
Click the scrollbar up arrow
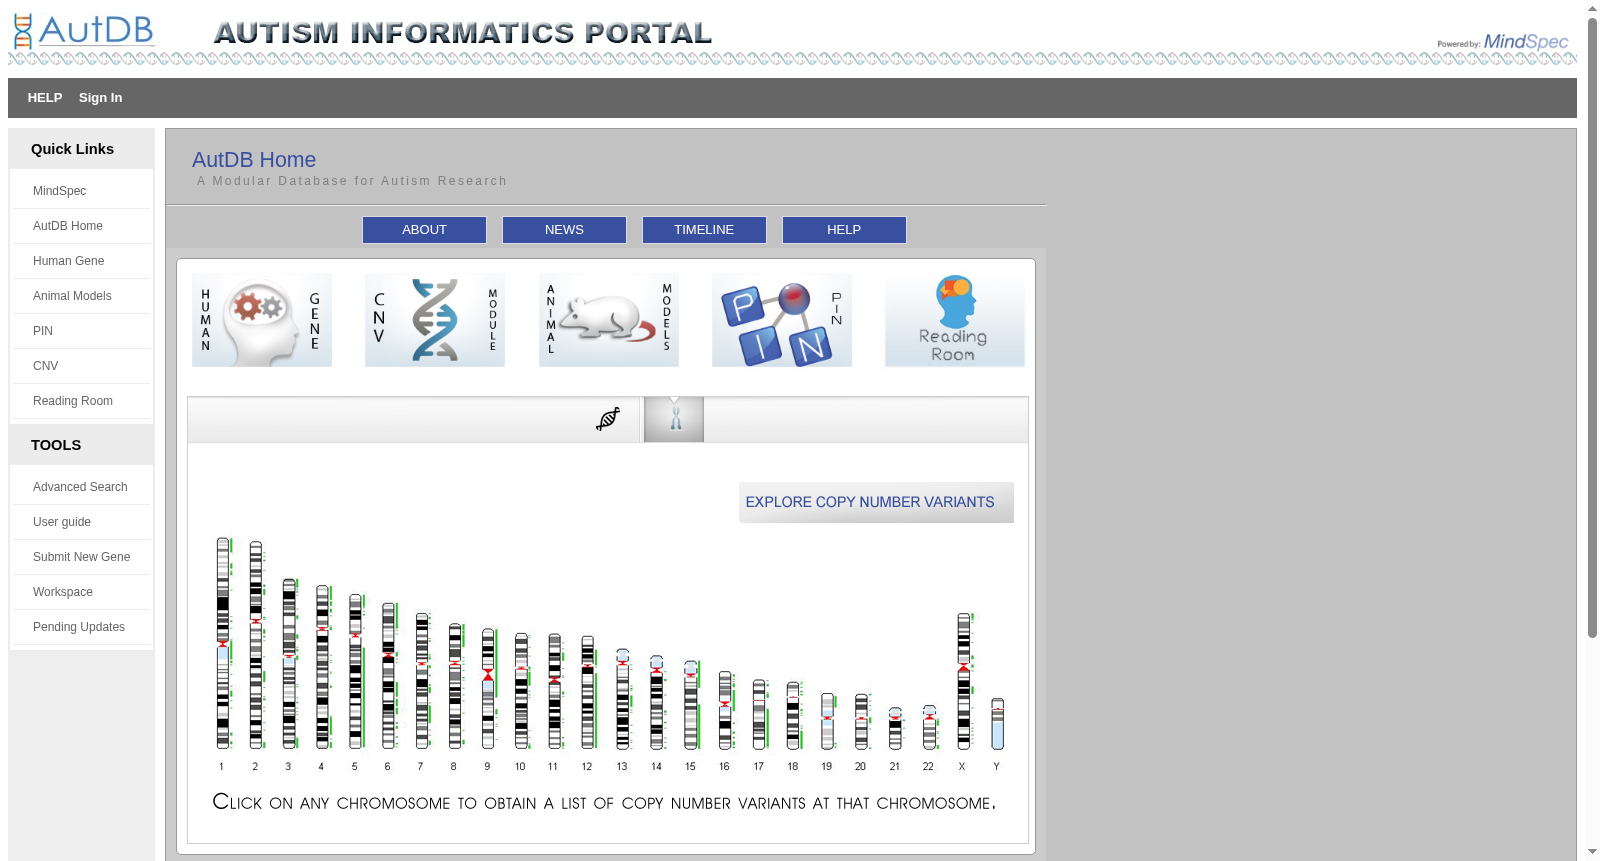1592,8
